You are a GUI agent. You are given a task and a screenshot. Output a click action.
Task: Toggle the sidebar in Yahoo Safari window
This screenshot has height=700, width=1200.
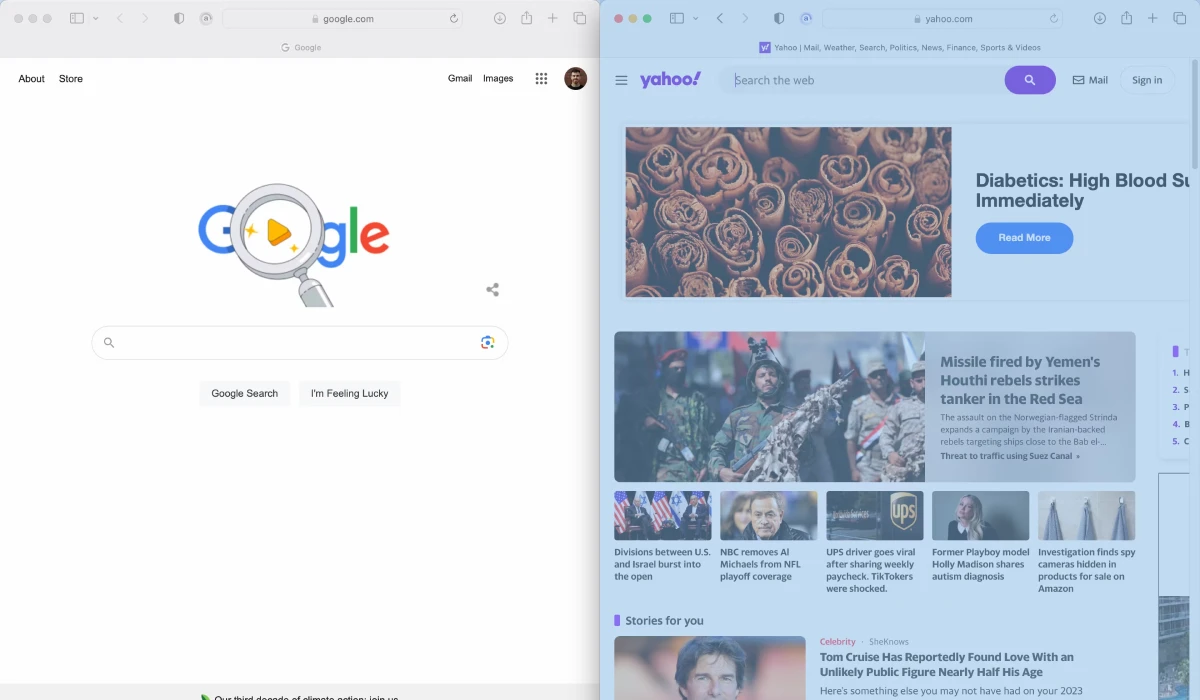[677, 19]
